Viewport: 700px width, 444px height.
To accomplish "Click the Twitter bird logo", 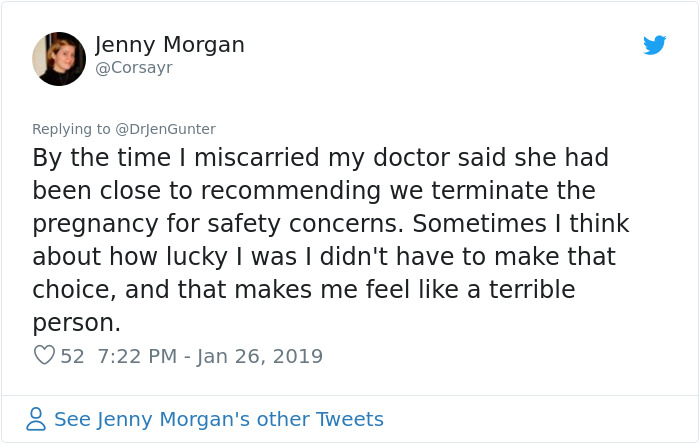I will point(654,45).
